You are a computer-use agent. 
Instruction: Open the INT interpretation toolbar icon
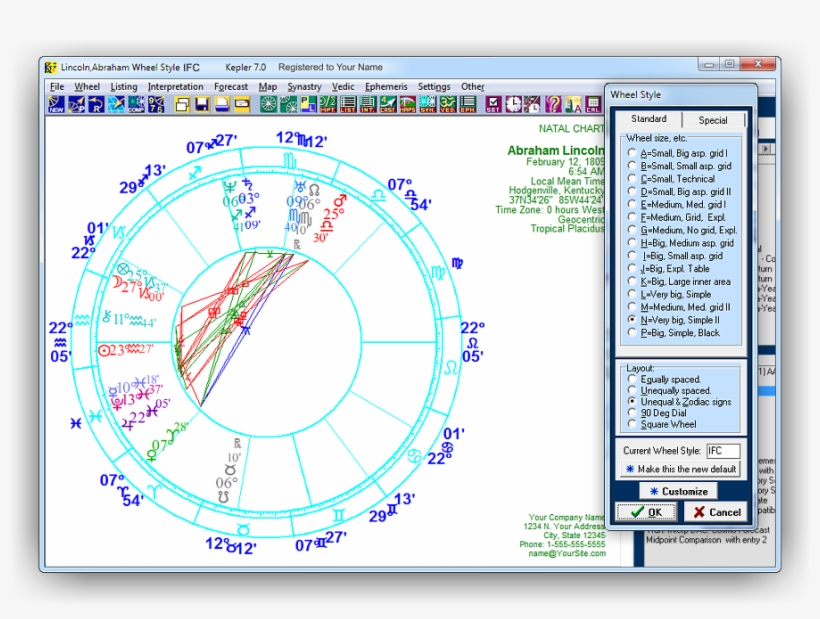[x=365, y=104]
